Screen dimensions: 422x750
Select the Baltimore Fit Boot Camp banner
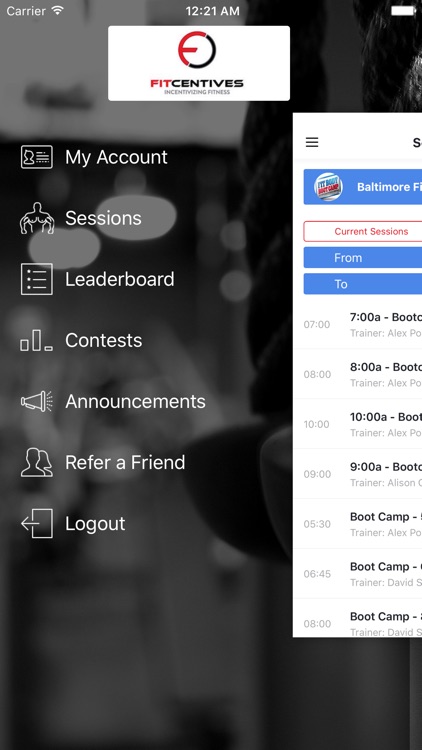(x=363, y=187)
